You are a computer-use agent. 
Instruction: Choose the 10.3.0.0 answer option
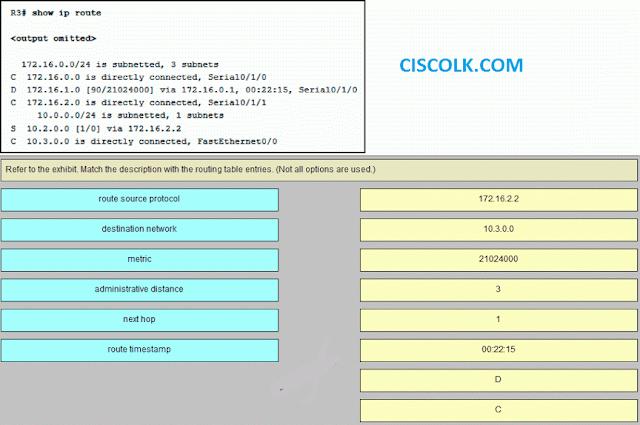498,230
